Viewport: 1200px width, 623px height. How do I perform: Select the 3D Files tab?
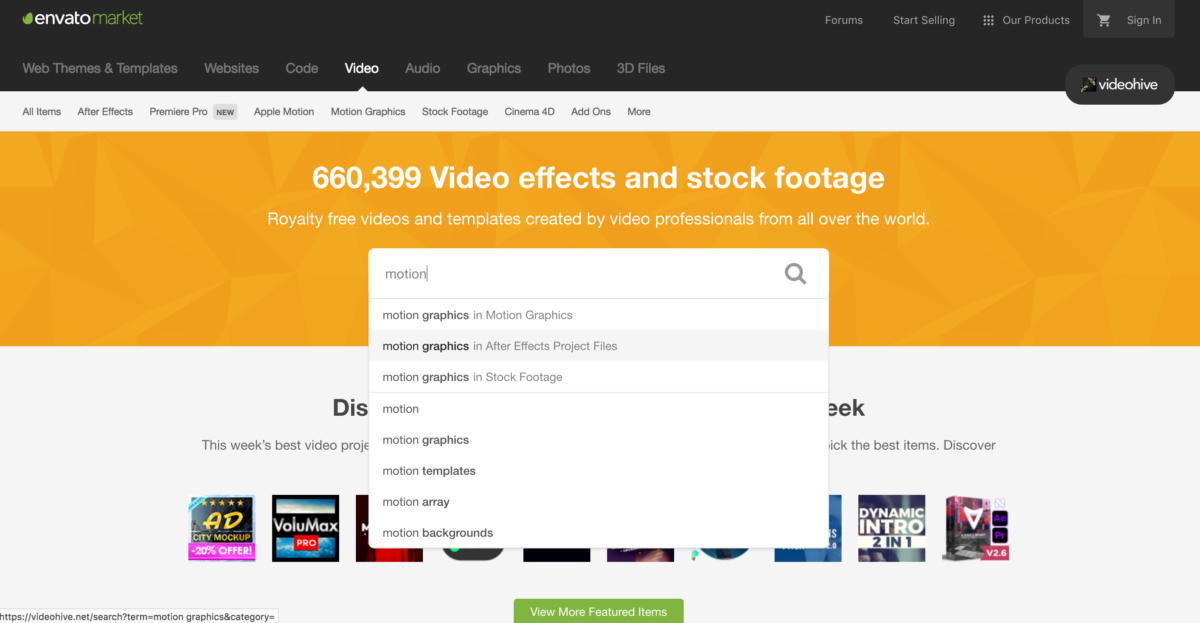[x=641, y=68]
